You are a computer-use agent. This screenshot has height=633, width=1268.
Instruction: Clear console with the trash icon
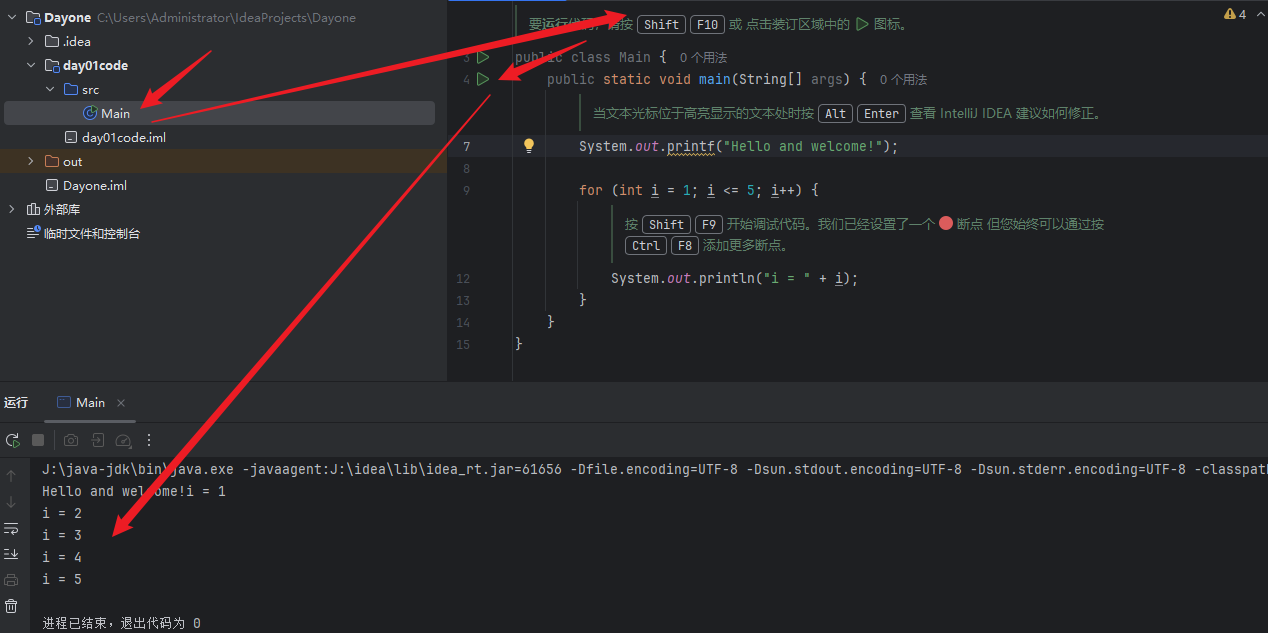(11, 606)
